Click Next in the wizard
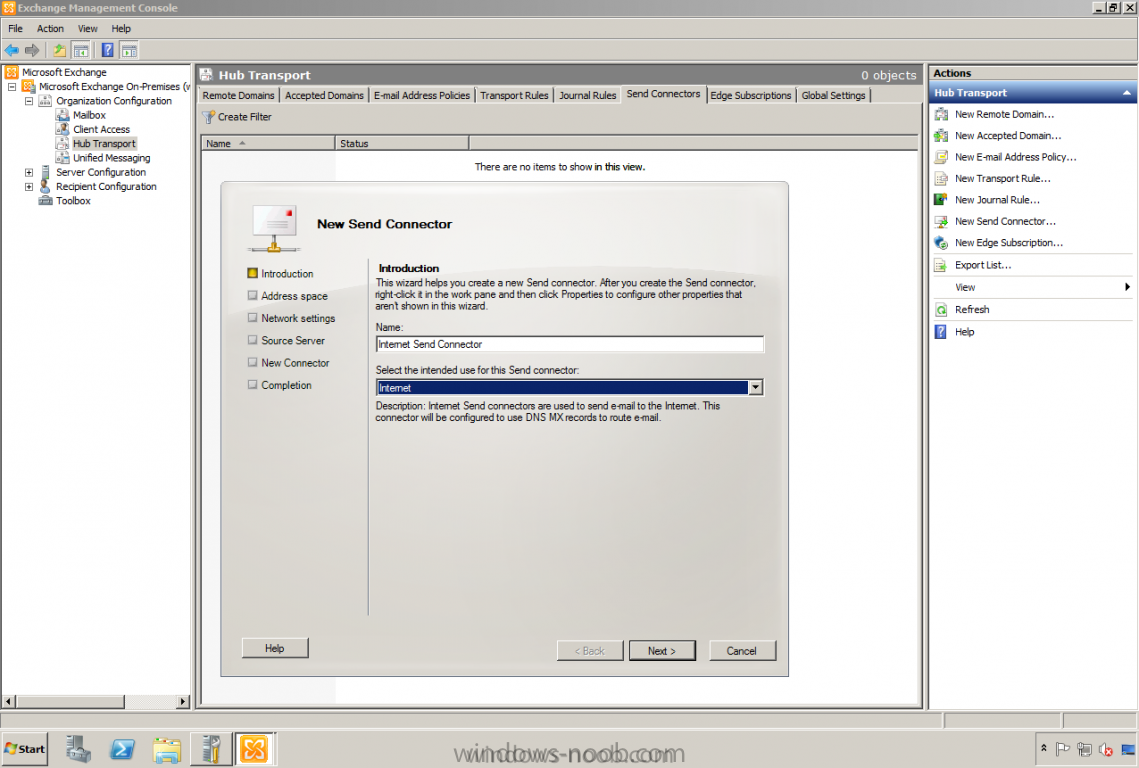 (x=662, y=650)
